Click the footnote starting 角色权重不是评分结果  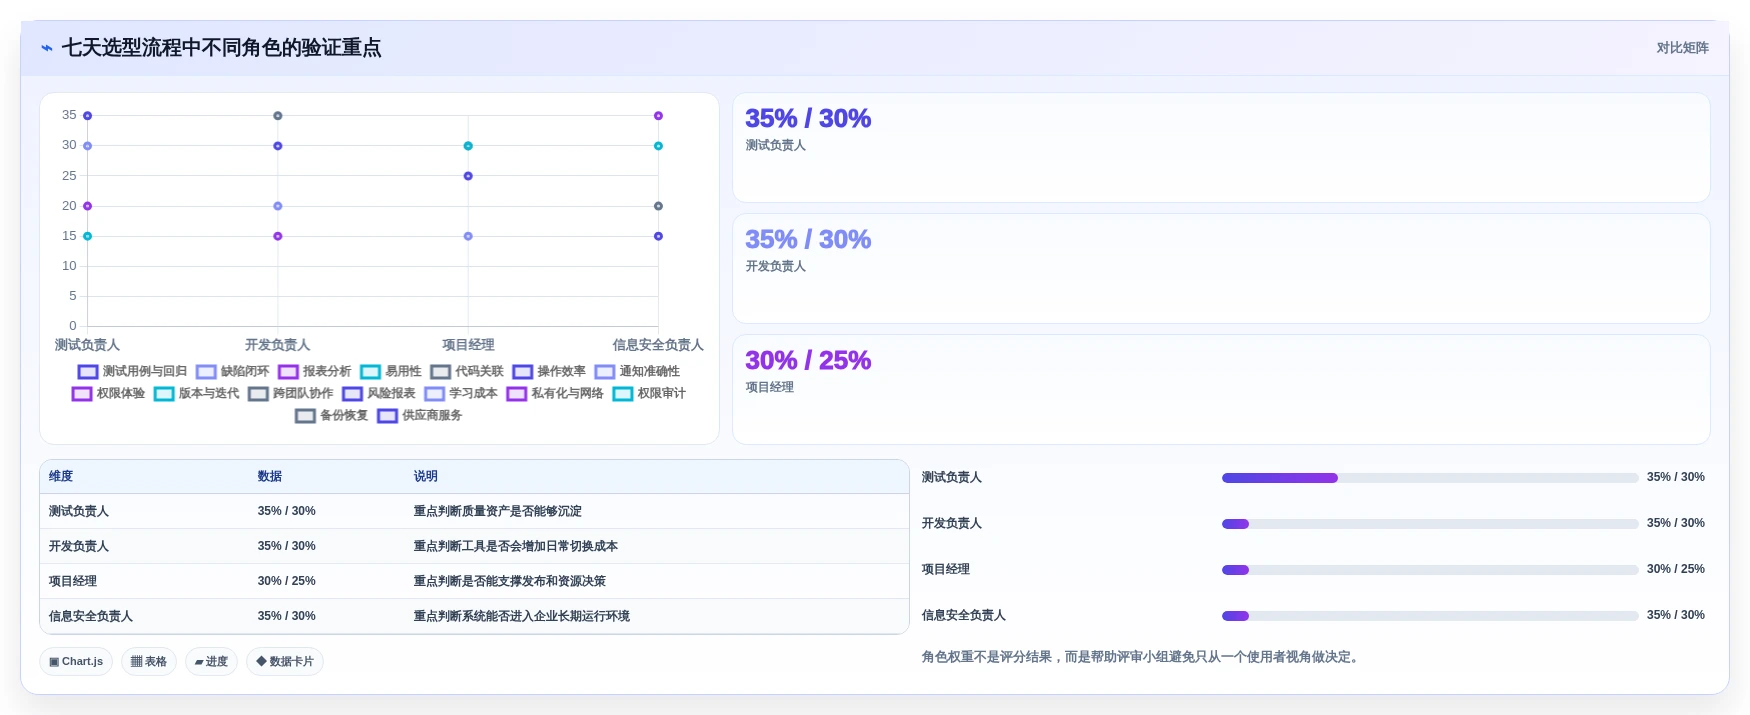[x=1142, y=657]
